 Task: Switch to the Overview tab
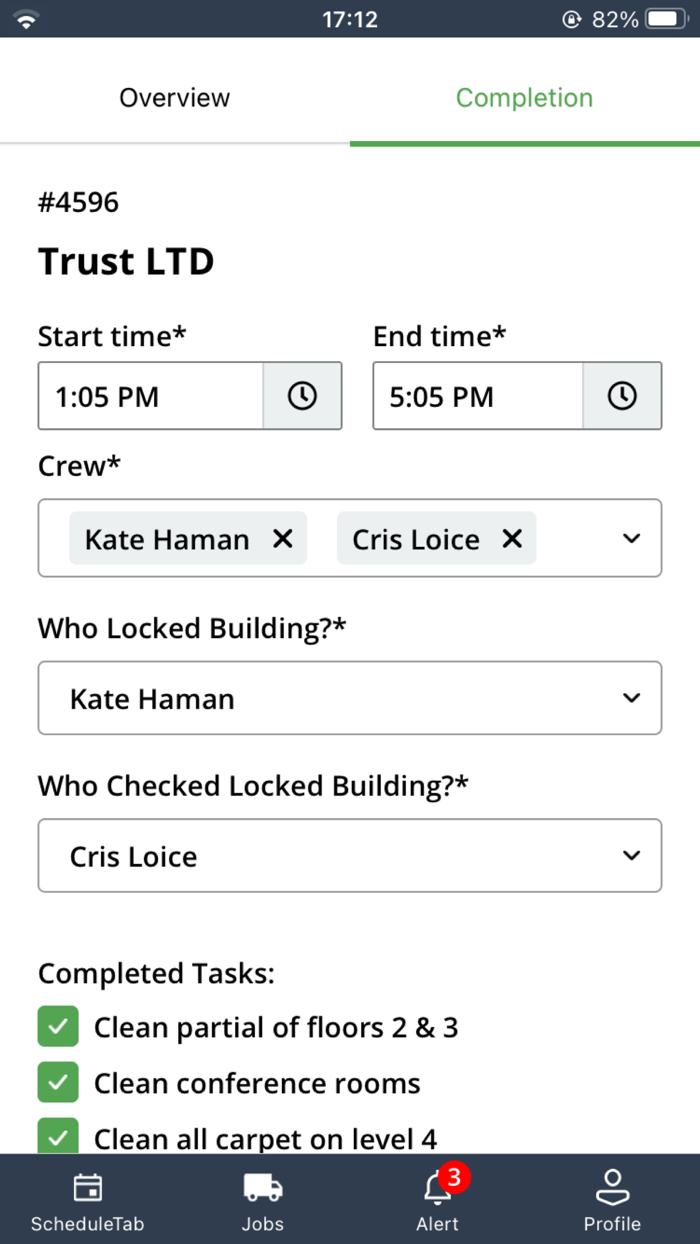175,98
